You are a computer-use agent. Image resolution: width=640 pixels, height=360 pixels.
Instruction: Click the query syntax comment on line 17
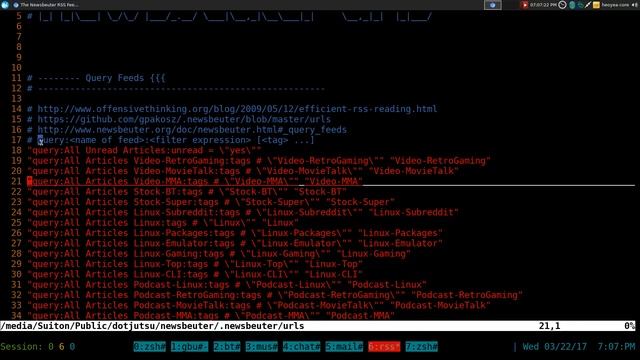pos(171,140)
